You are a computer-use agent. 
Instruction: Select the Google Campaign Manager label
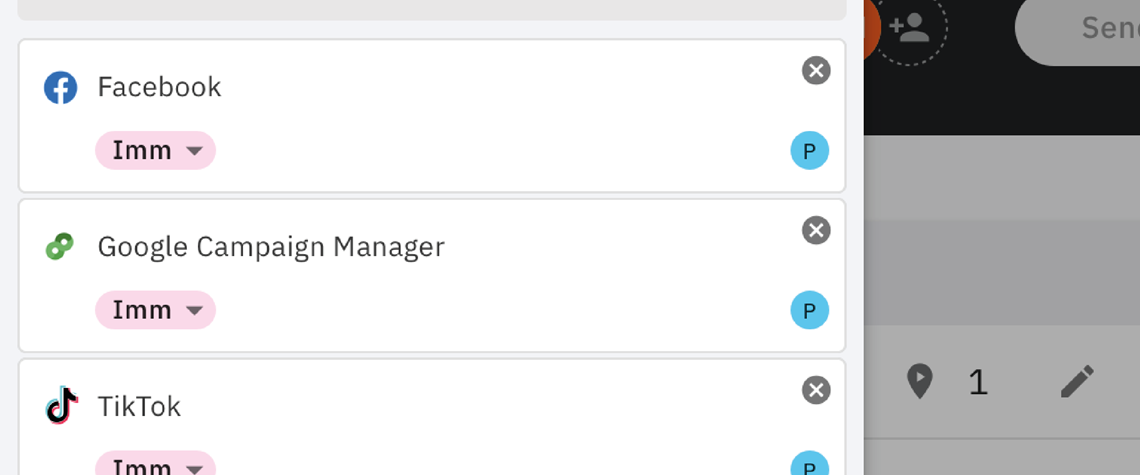[x=270, y=247]
